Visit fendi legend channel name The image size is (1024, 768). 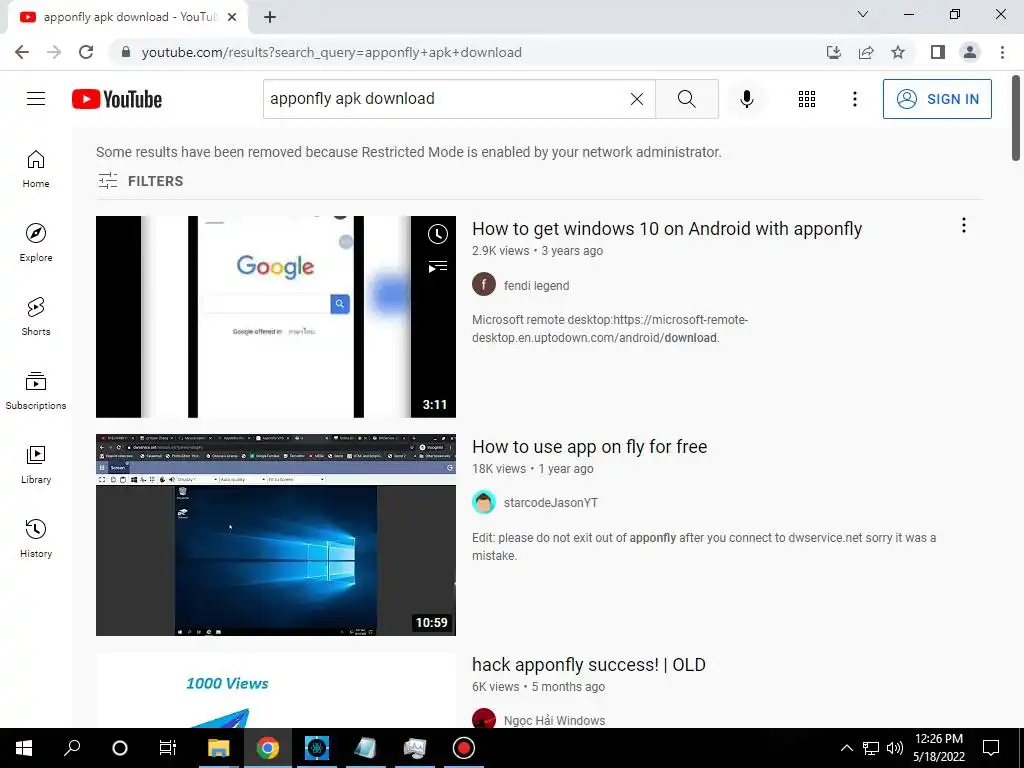coord(536,285)
